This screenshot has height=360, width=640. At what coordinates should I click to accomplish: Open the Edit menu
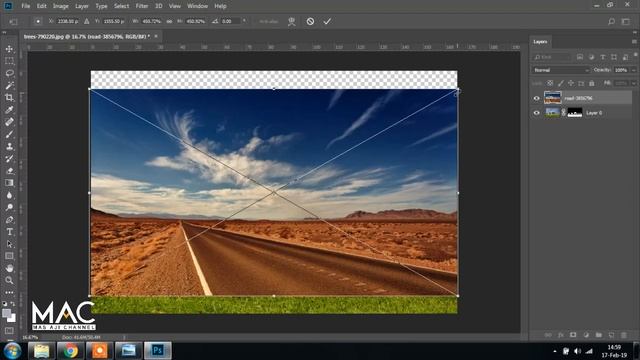tap(42, 6)
